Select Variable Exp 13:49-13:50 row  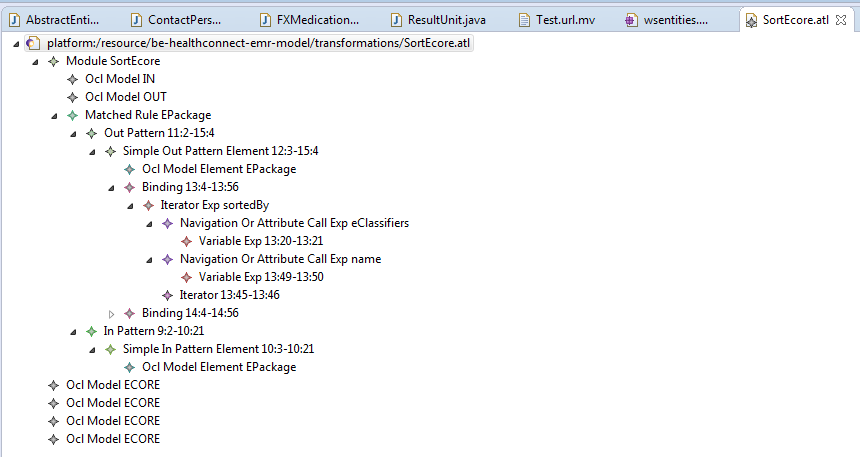(x=261, y=277)
